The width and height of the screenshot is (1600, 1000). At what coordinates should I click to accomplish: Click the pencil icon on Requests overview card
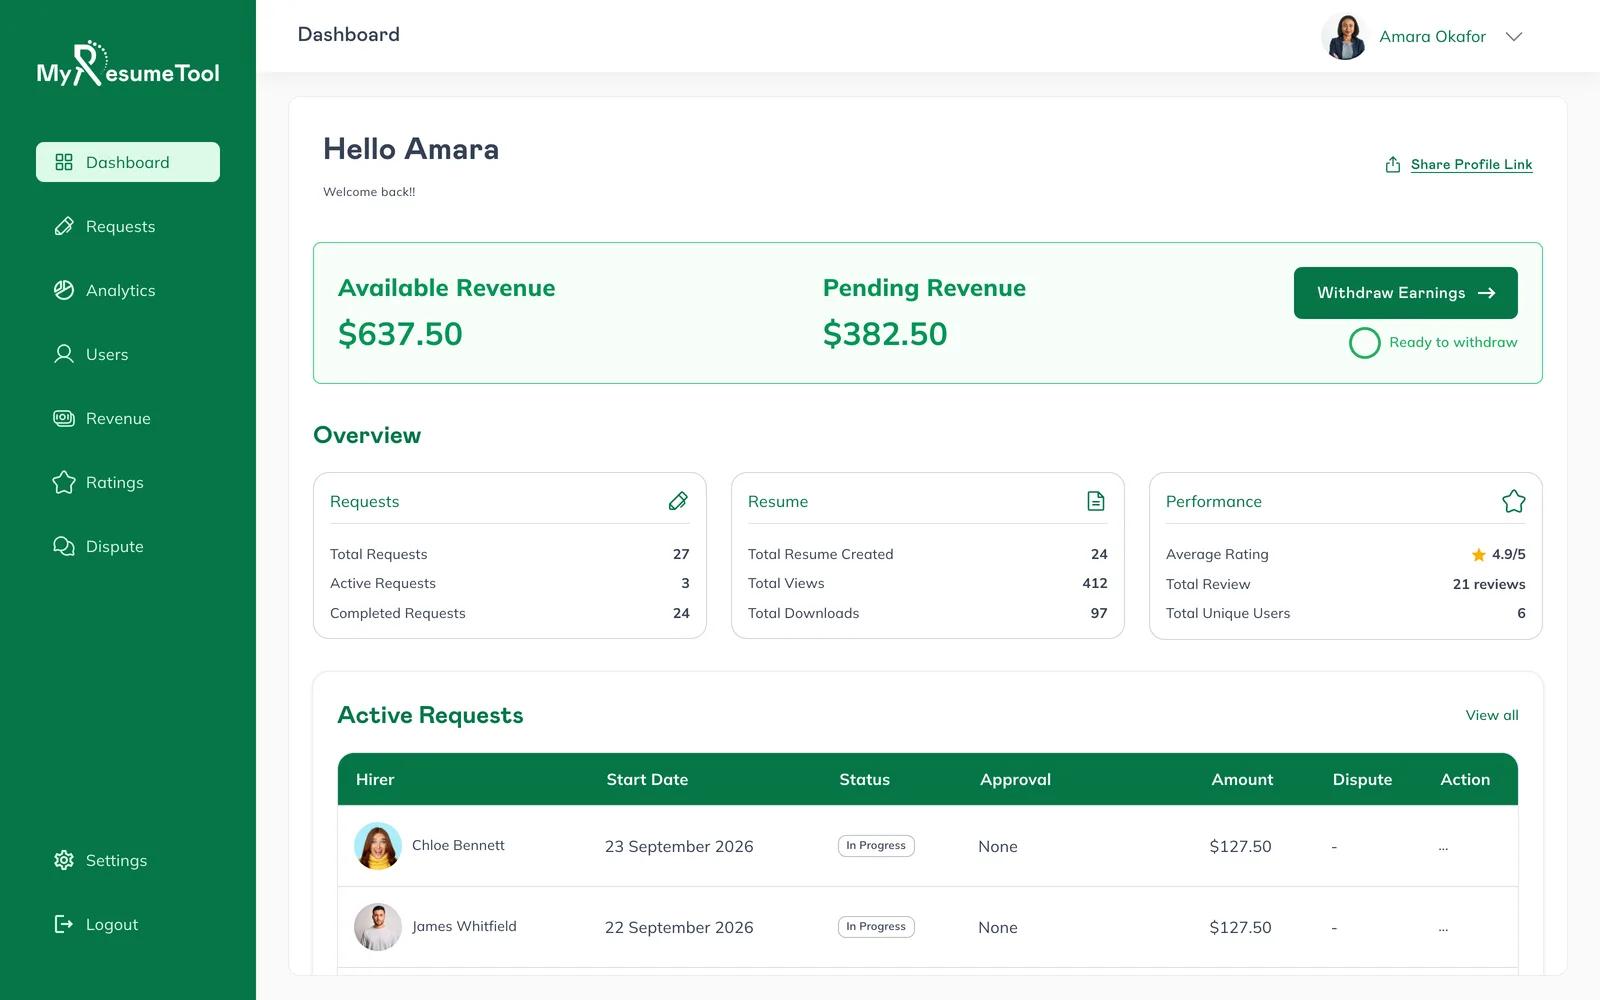click(x=678, y=501)
